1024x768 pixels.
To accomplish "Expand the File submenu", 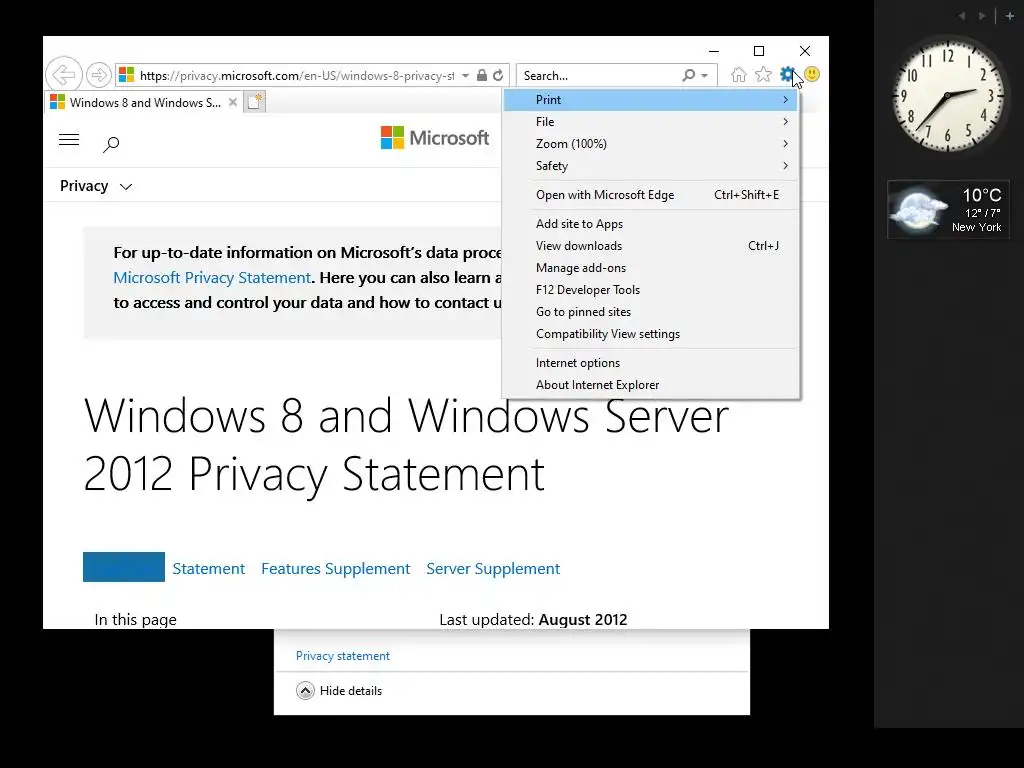I will click(650, 121).
